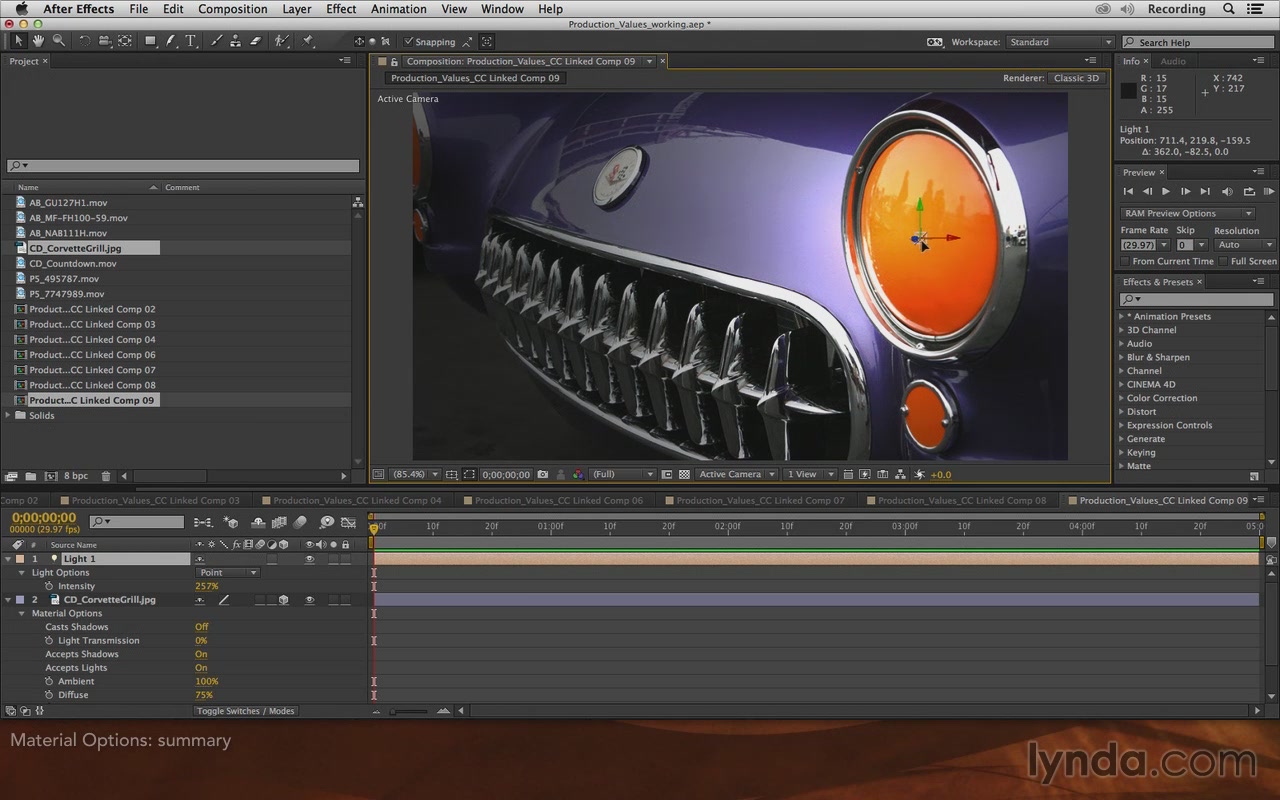Click the Reset Exposure icon
1280x800 pixels.
[x=917, y=474]
